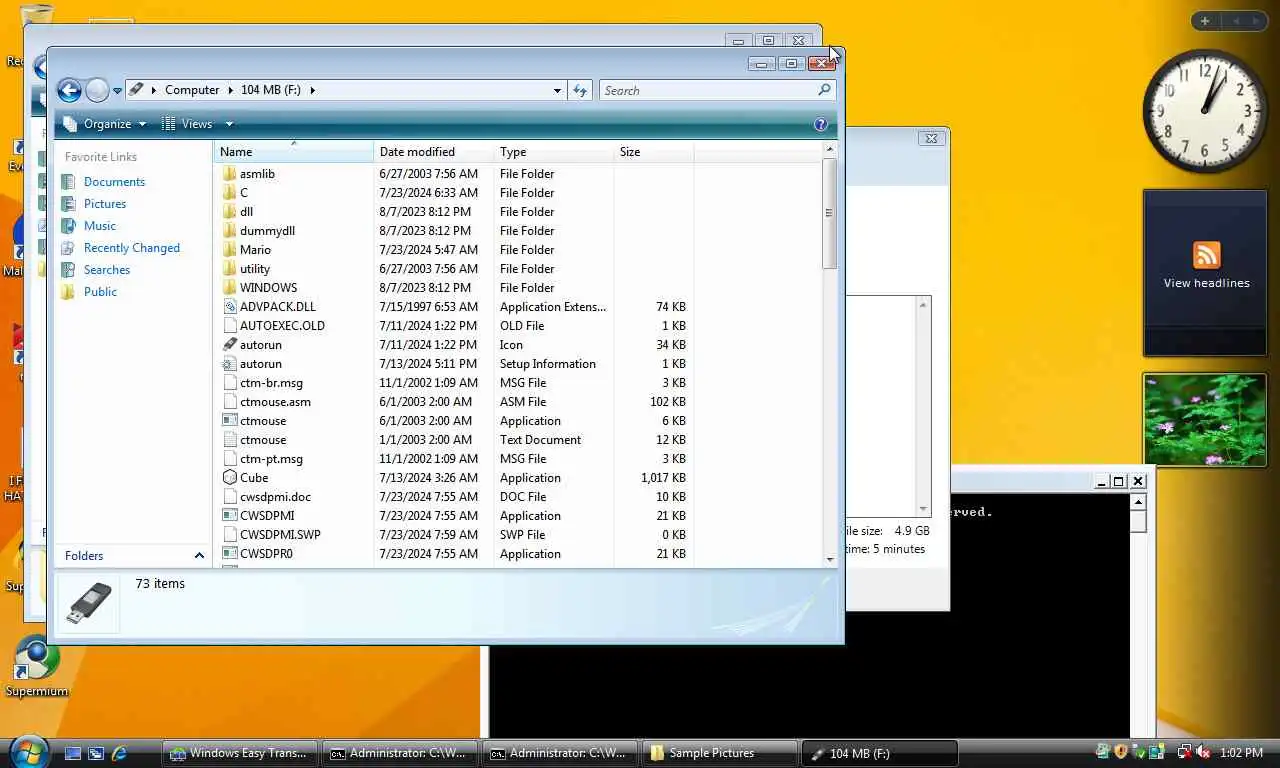Sort files by the Type column header
1280x768 pixels.
[554, 152]
